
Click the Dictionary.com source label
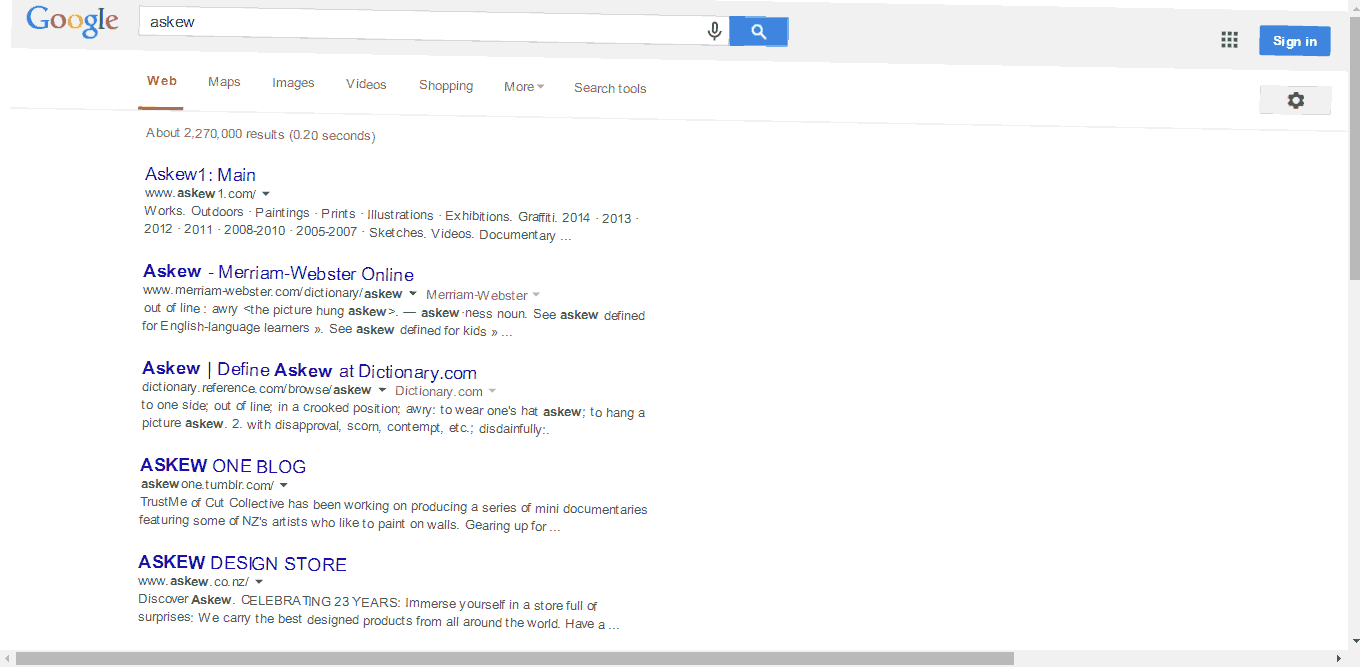439,391
